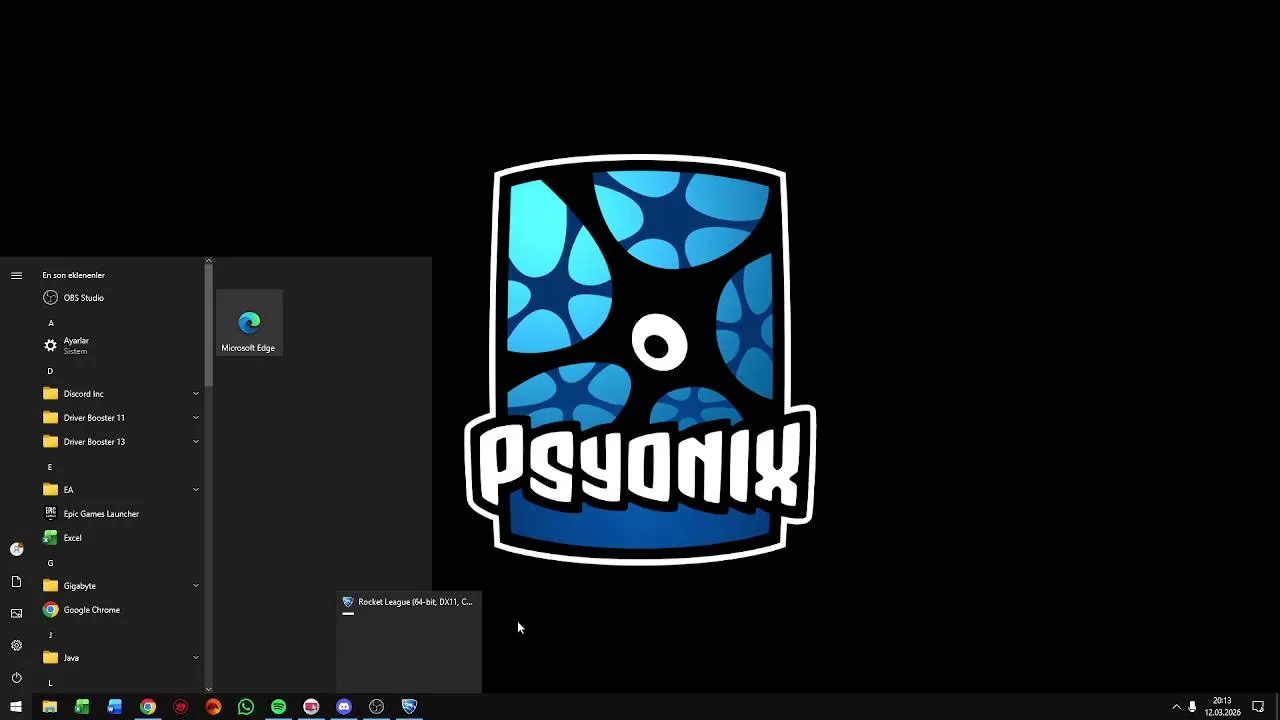Click the Rocket League (64-bit, DX11) preview title
Image resolution: width=1280 pixels, height=720 pixels.
[x=415, y=602]
